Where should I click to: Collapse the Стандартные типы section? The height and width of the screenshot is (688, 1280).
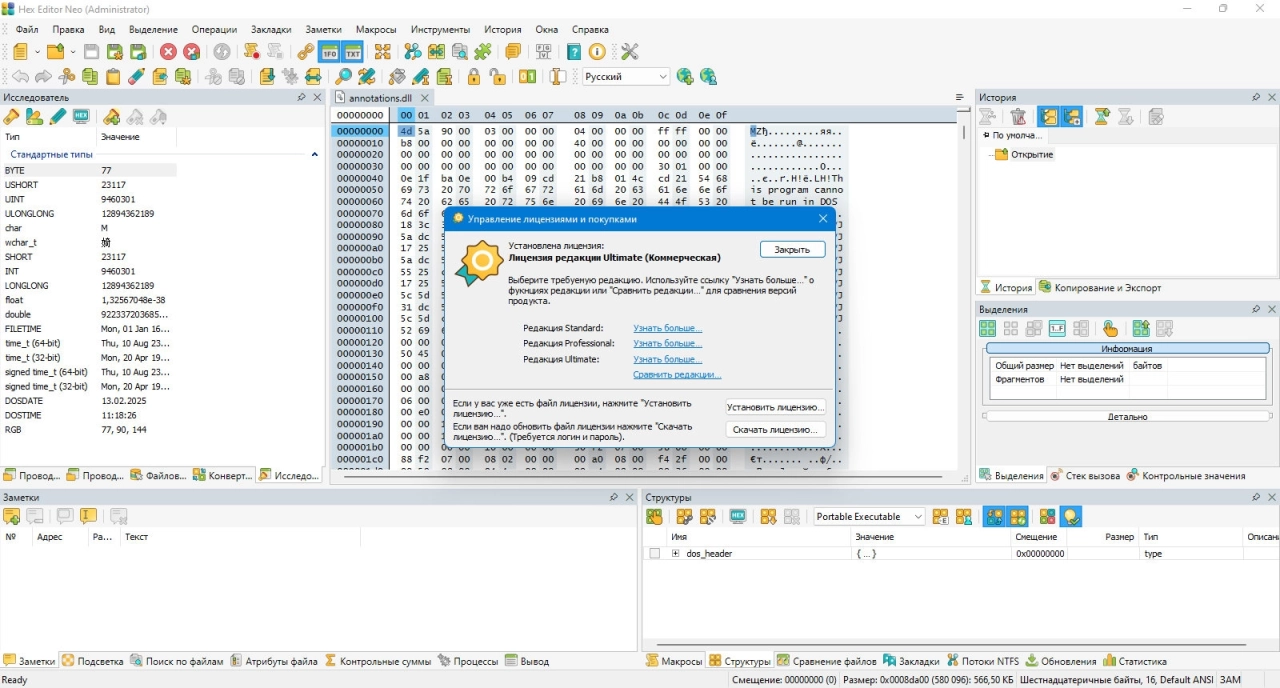coord(314,155)
